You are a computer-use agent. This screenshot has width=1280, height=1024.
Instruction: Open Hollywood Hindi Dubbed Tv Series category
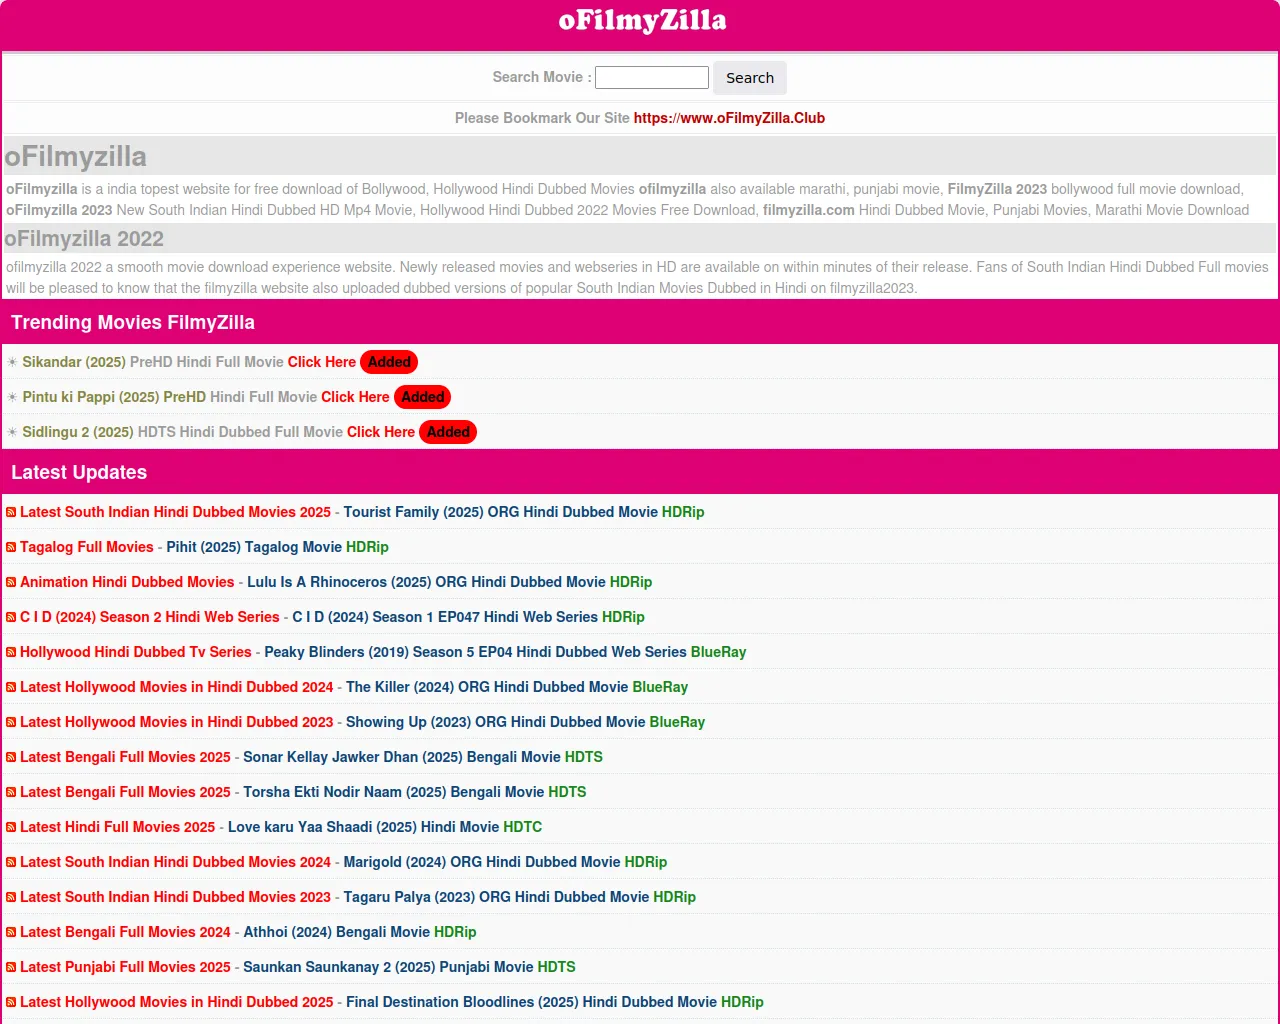(x=136, y=652)
